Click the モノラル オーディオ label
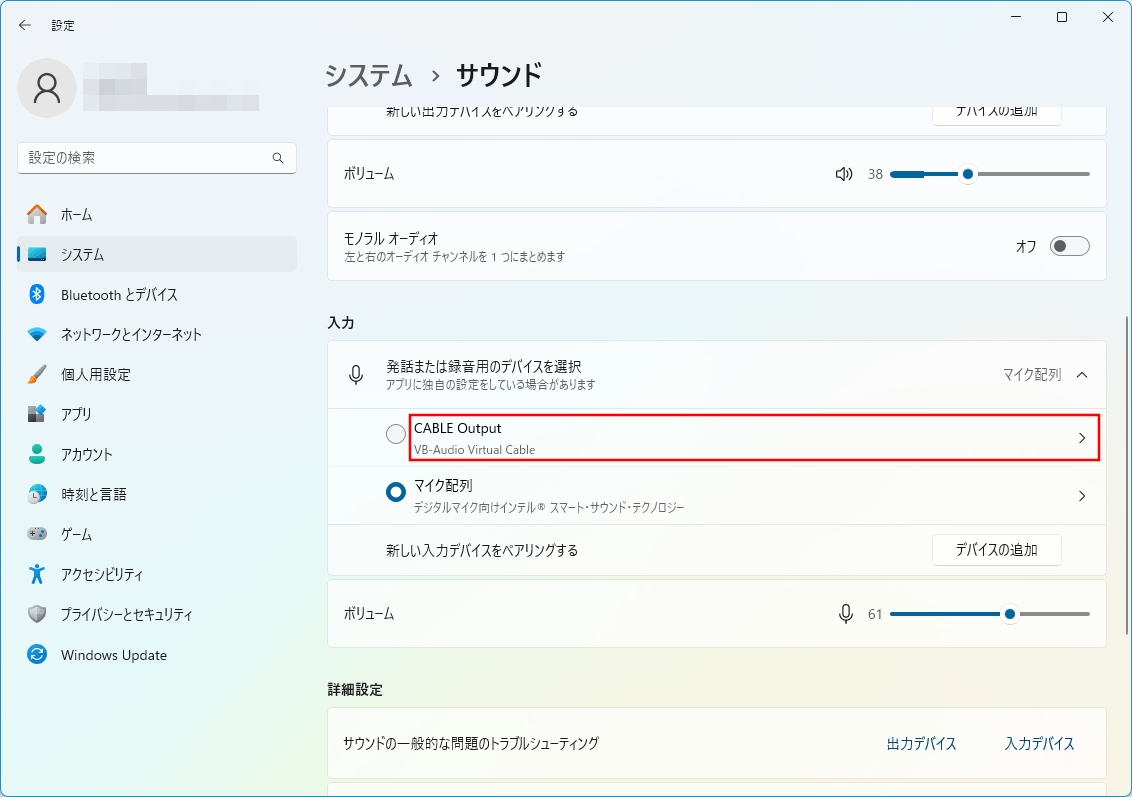The image size is (1132, 797). (391, 238)
